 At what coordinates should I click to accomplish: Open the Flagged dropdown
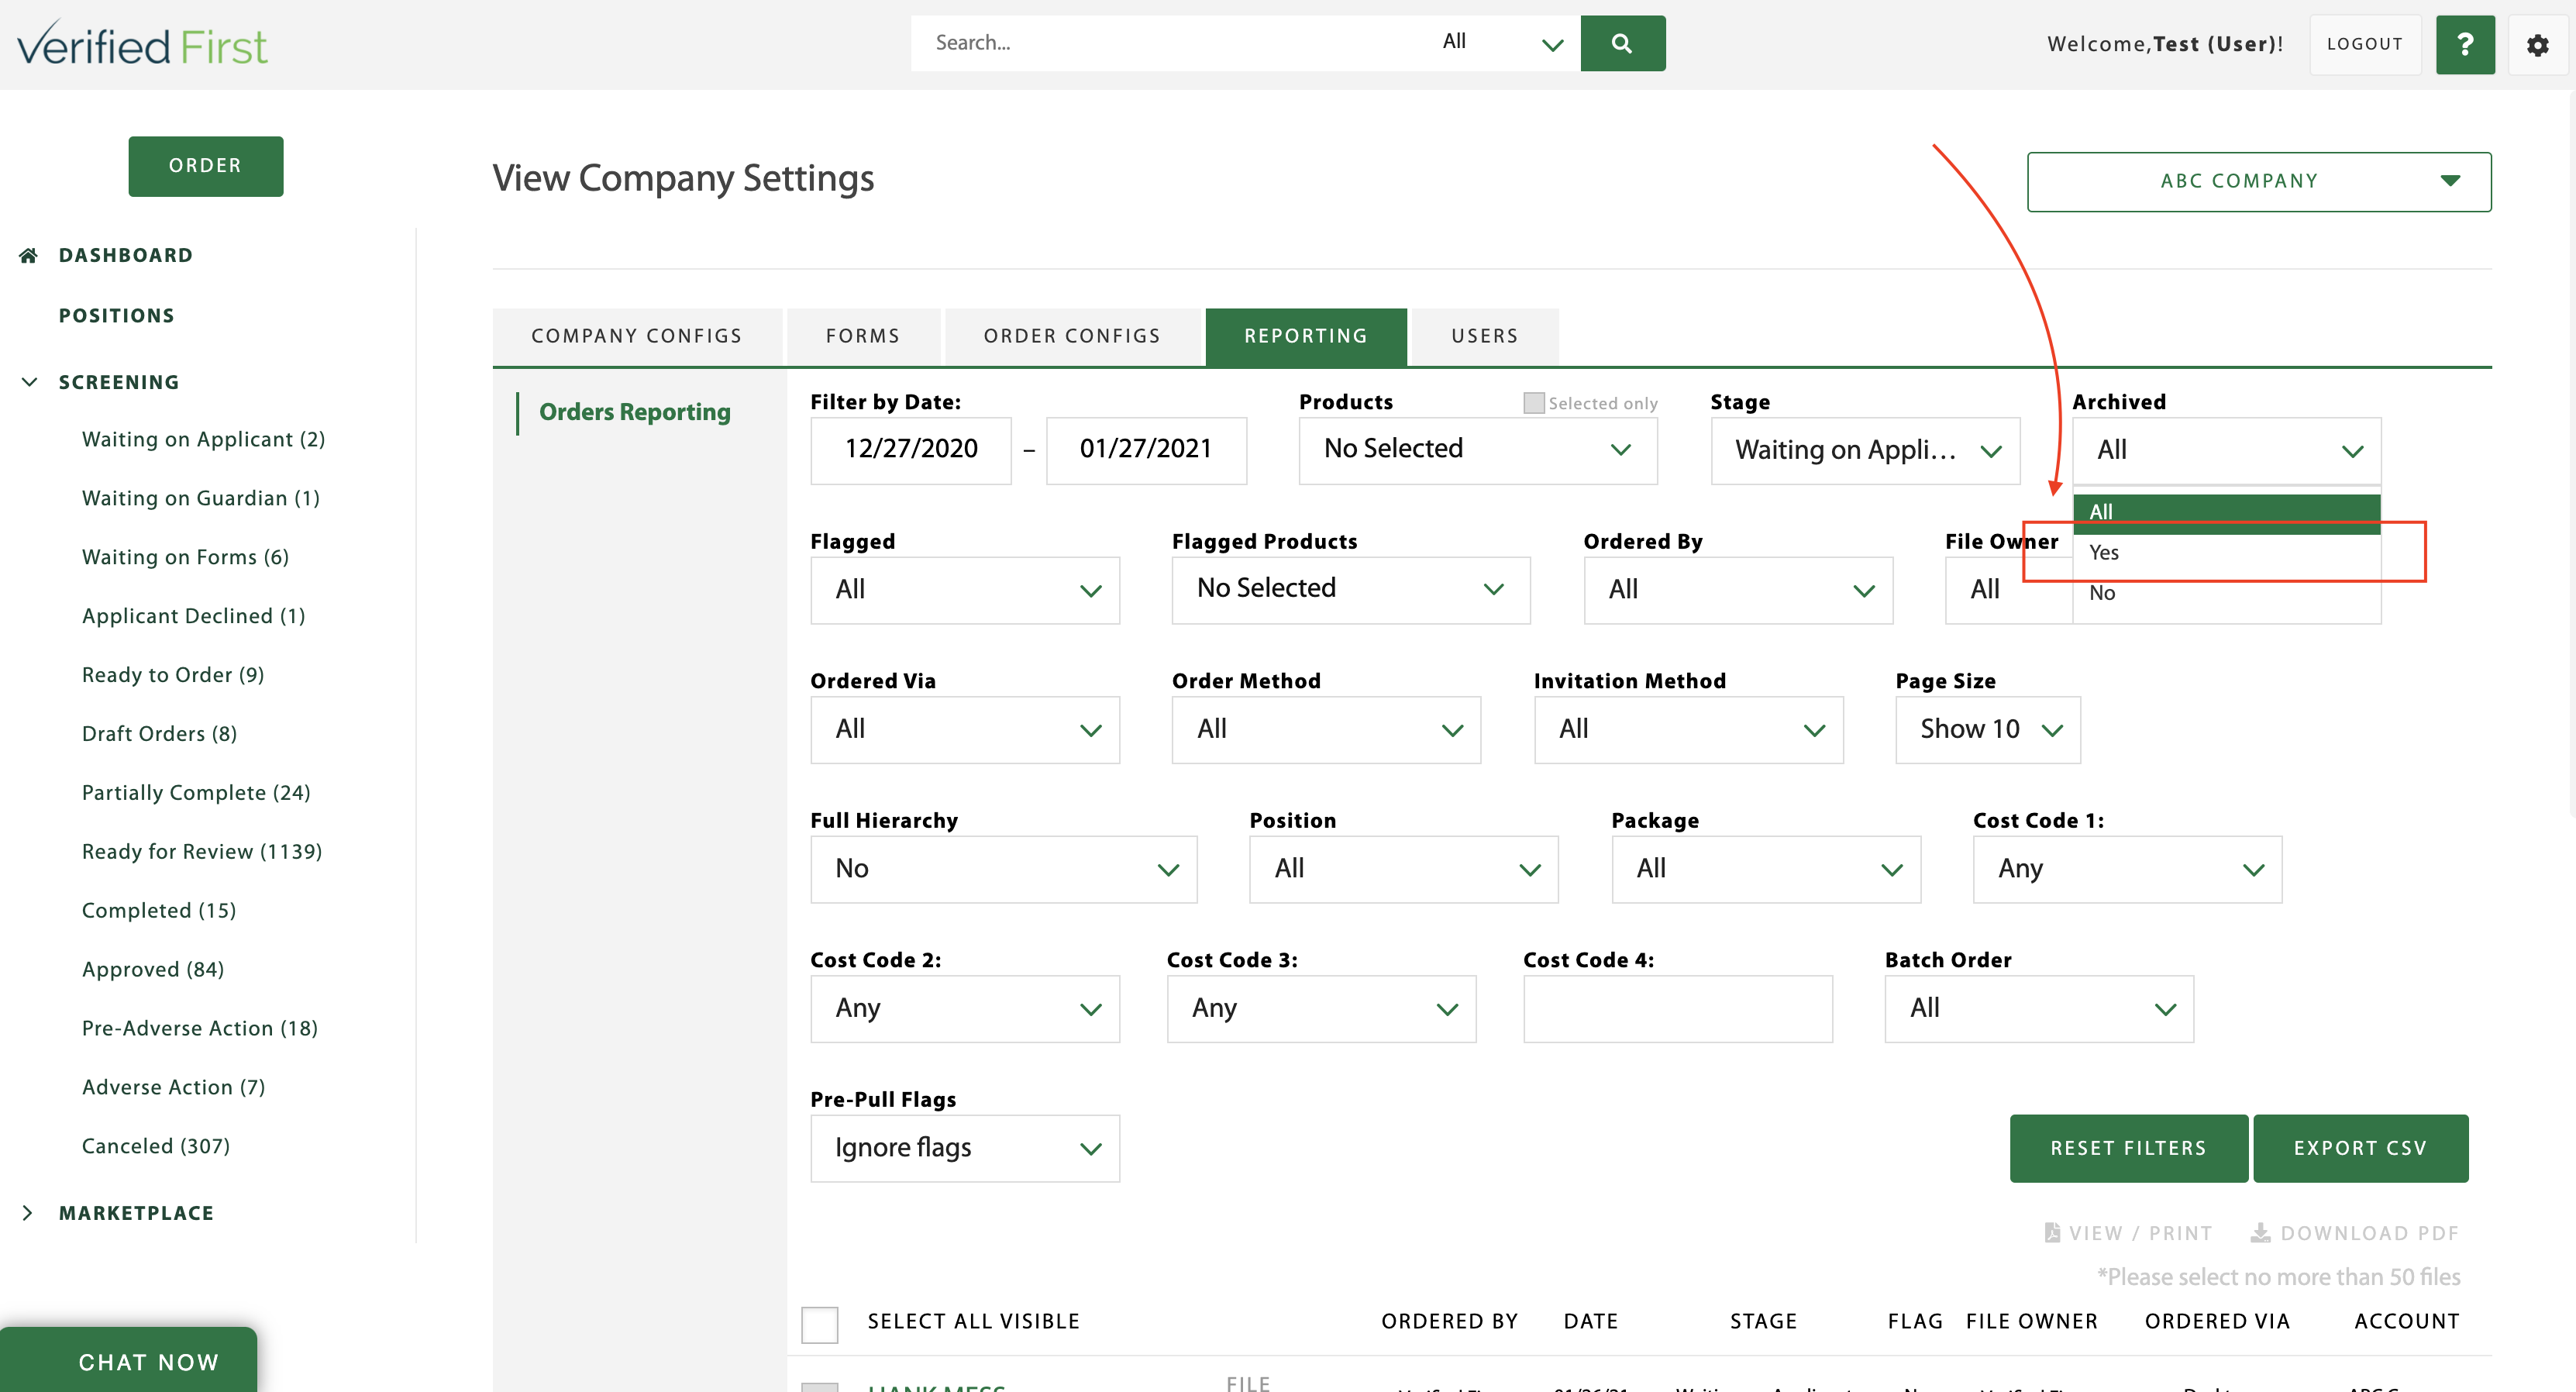click(x=965, y=590)
